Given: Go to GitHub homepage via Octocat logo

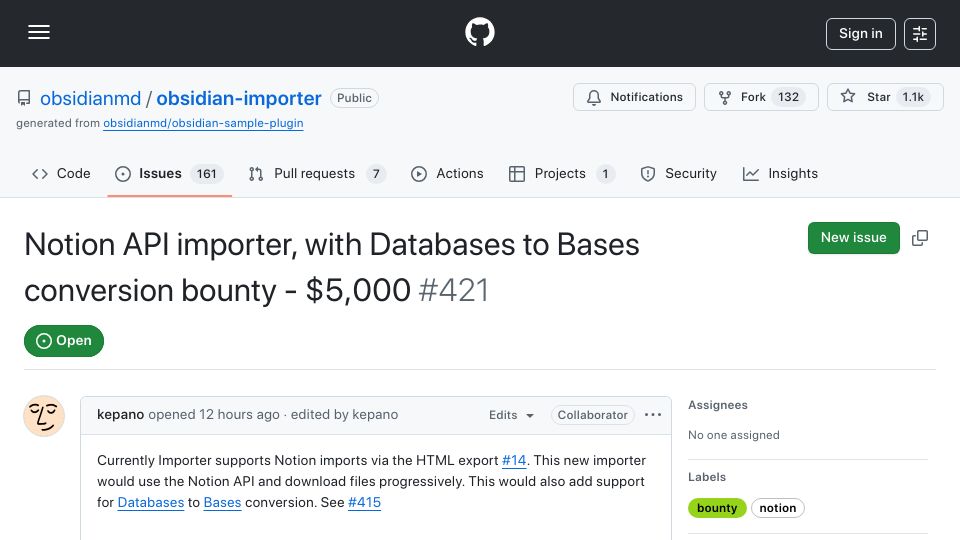Looking at the screenshot, I should (479, 32).
